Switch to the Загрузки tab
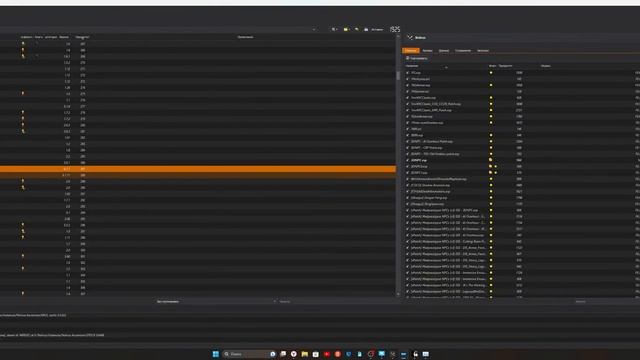This screenshot has width=640, height=360. pyautogui.click(x=483, y=51)
